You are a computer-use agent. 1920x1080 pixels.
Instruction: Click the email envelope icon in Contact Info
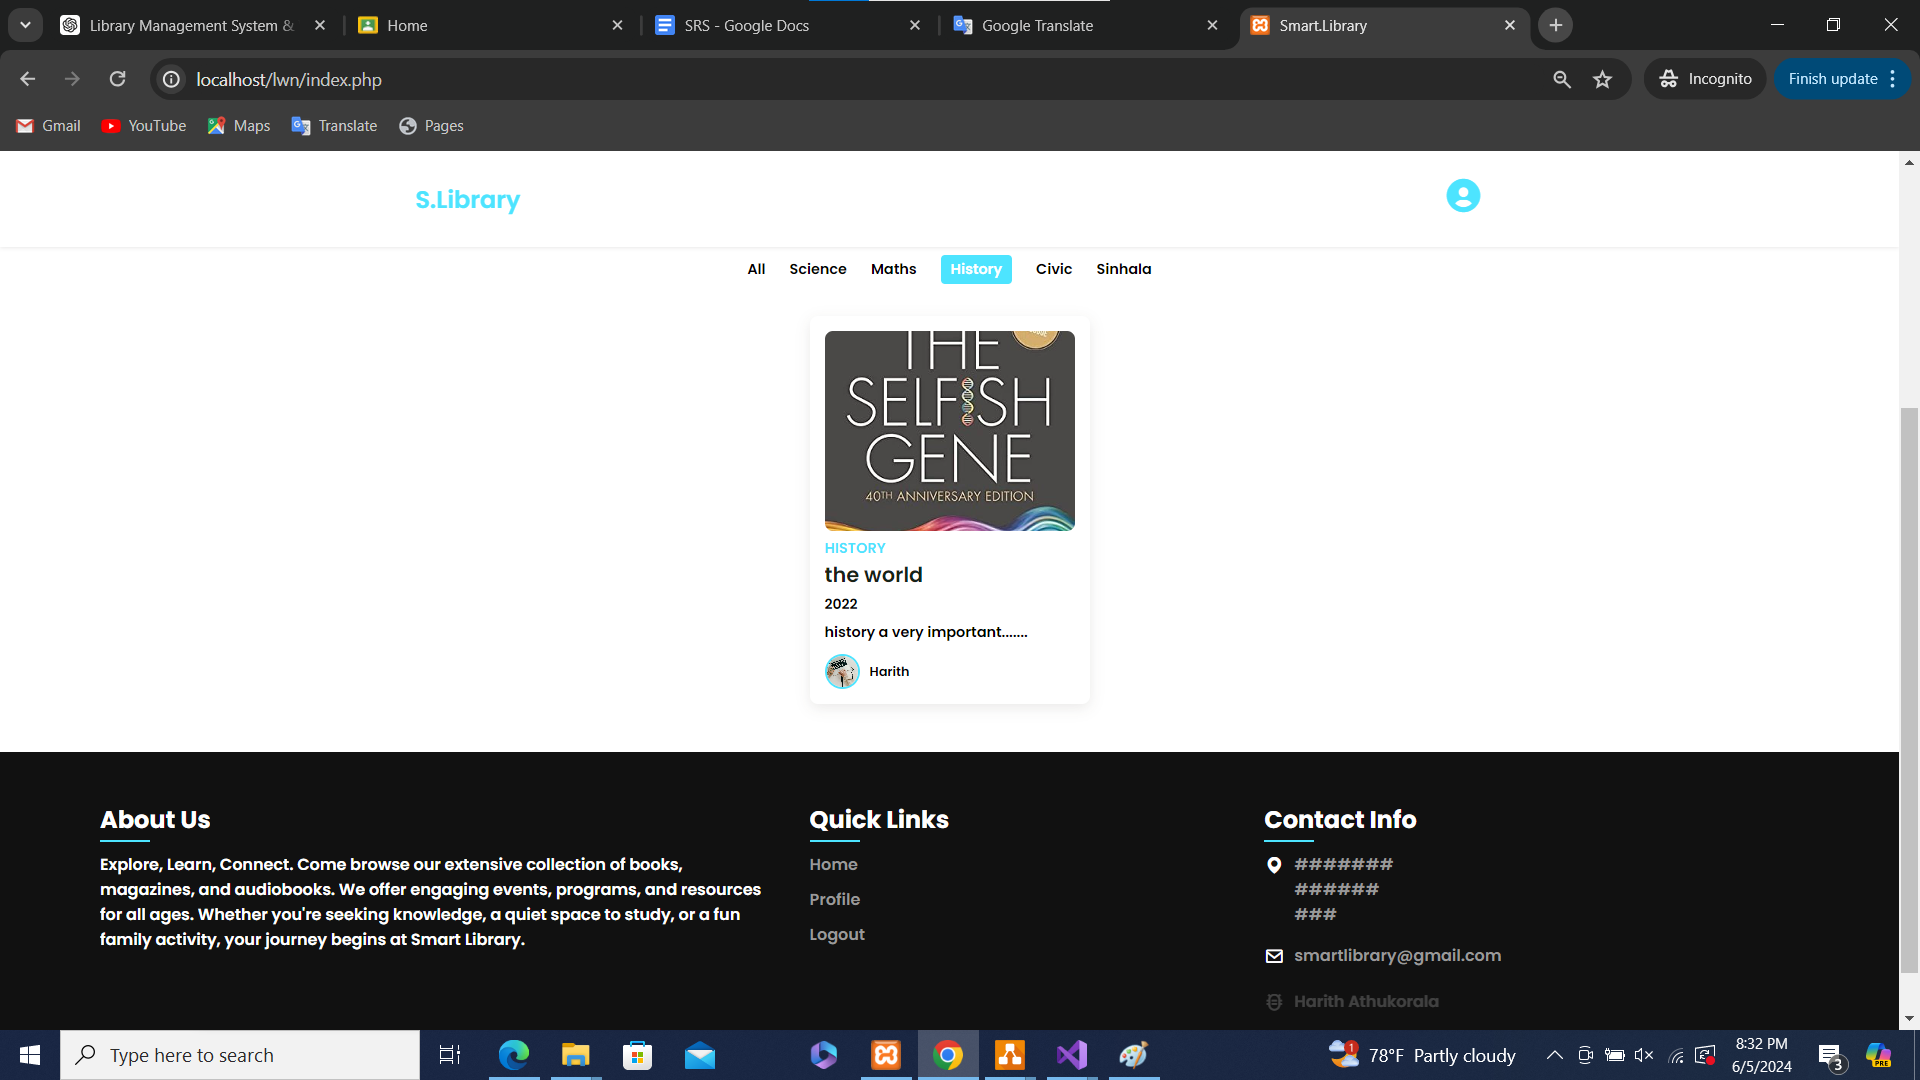pos(1274,956)
